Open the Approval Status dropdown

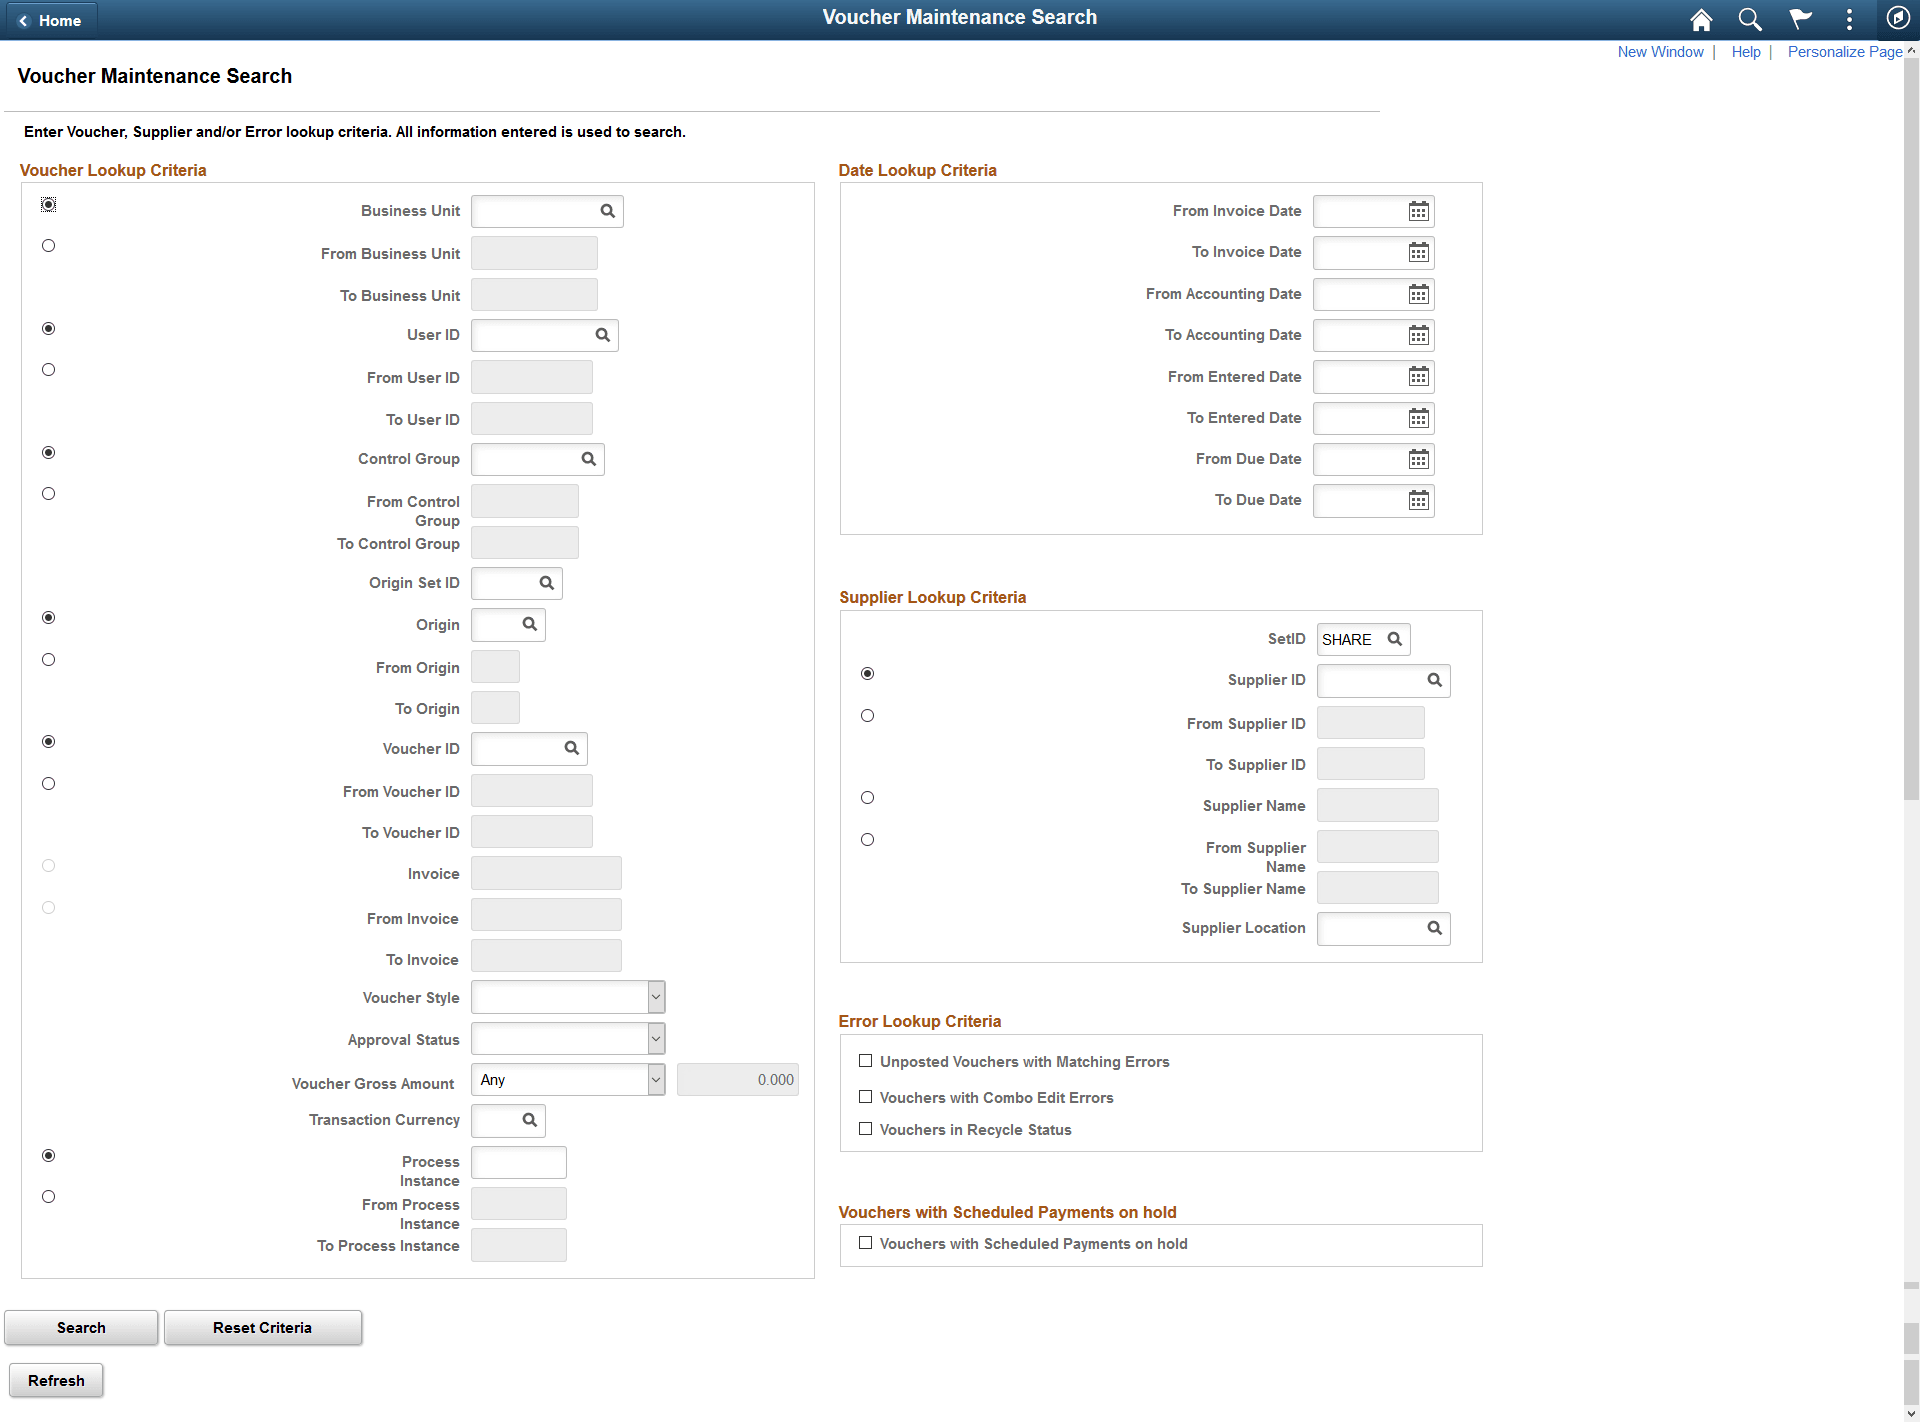(654, 1038)
